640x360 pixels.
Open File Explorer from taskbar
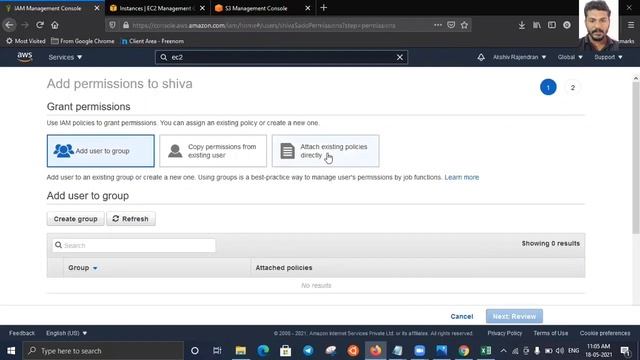point(240,351)
